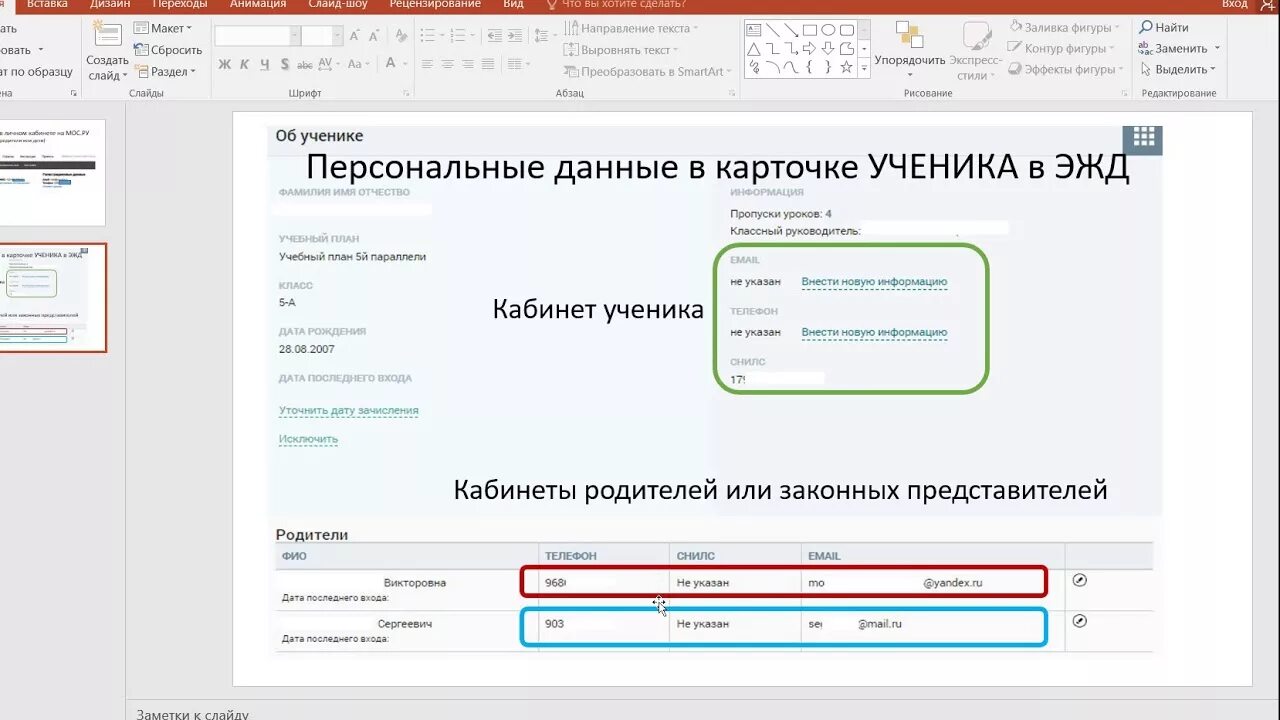The width and height of the screenshot is (1280, 720).
Task: Open the Вставка ribbon tab
Action: [47, 4]
